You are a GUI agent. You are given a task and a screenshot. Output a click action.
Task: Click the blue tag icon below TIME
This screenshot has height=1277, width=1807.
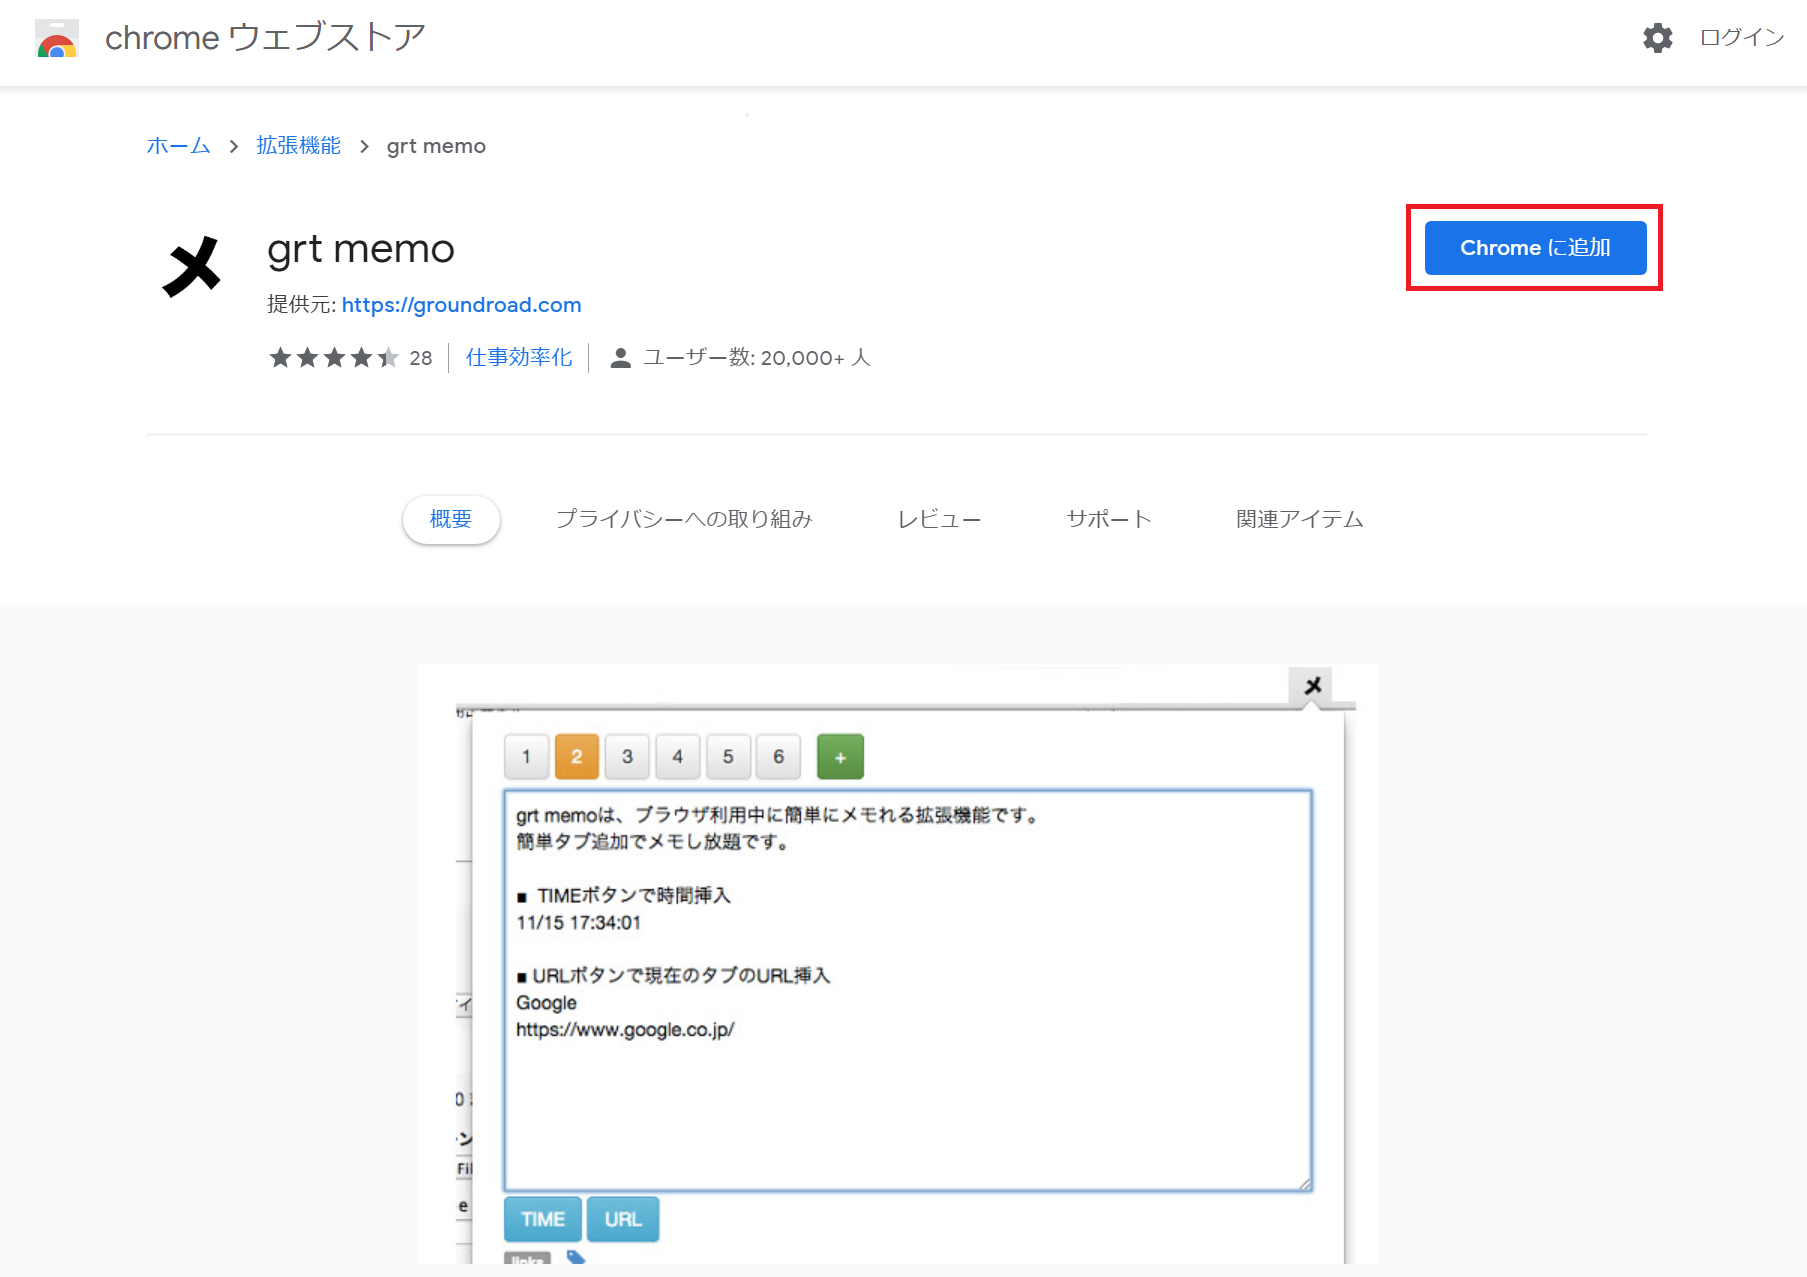(576, 1257)
